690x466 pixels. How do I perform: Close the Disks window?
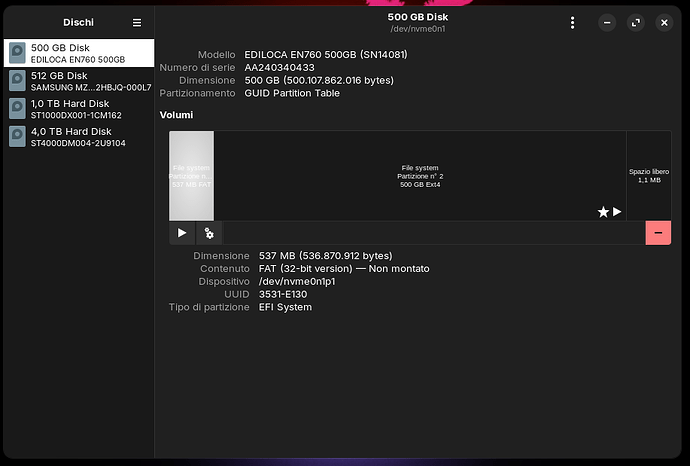pyautogui.click(x=663, y=22)
